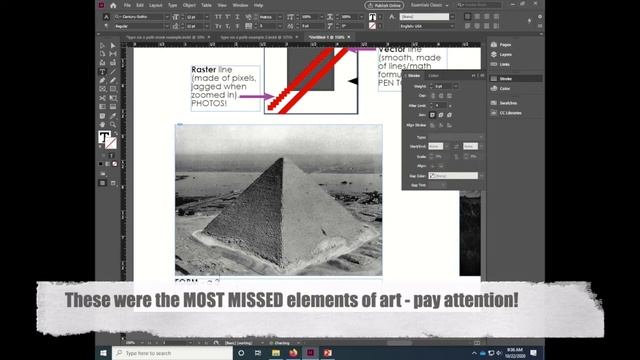This screenshot has width=640, height=360.
Task: Open the Layout menu
Action: 156,5
